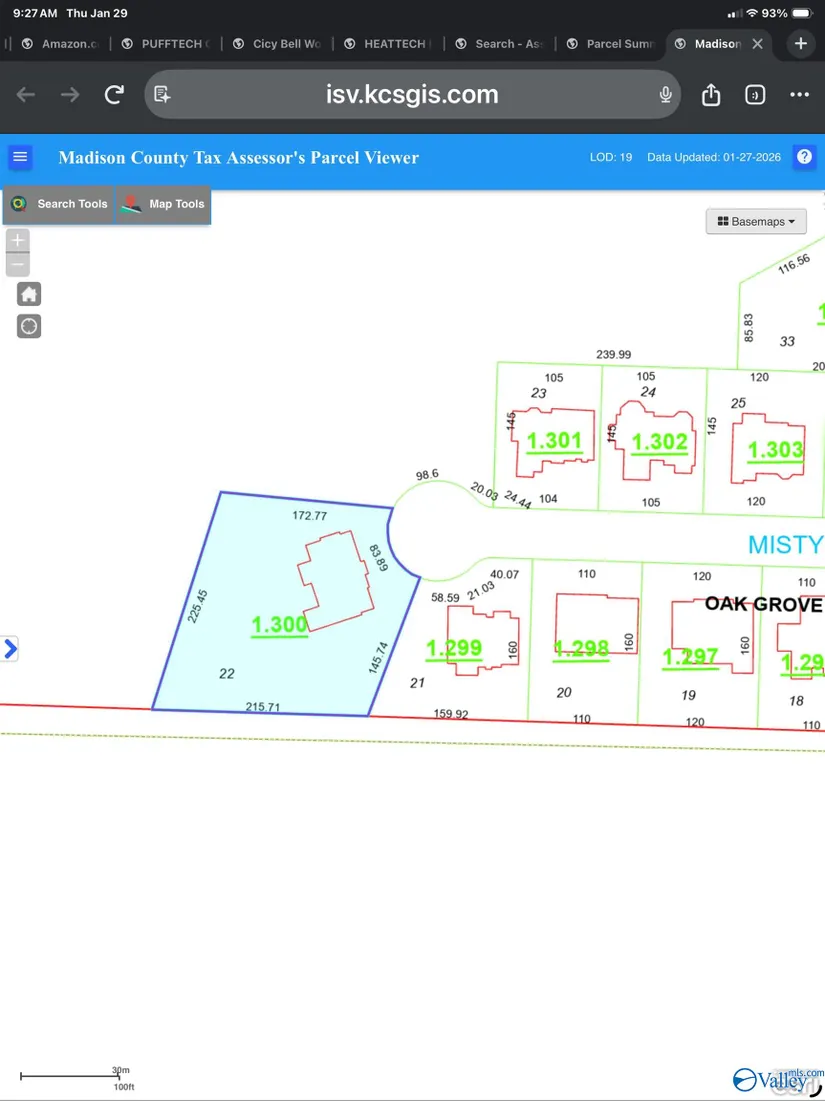Click the isv.kcsgis.com address bar

coord(412,95)
